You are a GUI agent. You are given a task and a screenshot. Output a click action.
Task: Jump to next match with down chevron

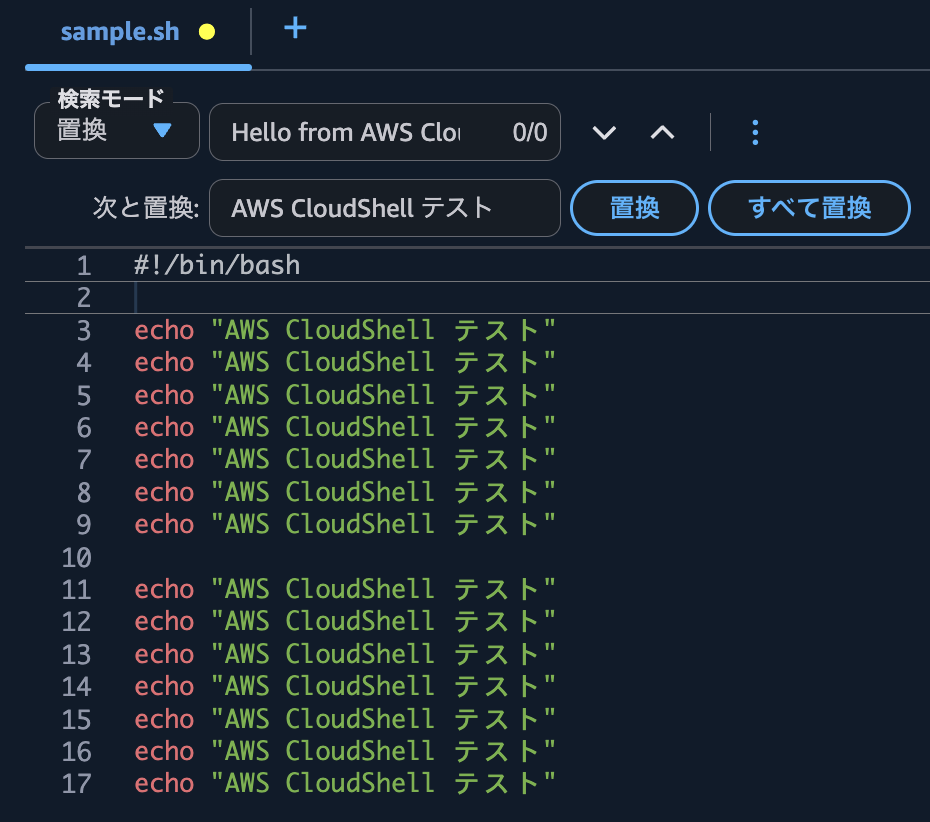[x=604, y=132]
